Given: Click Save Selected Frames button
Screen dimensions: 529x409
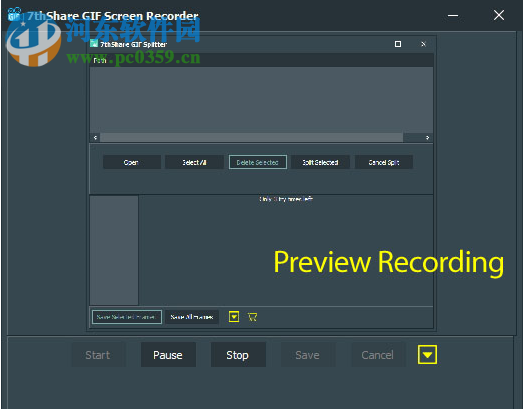Looking at the screenshot, I should click(x=127, y=317).
